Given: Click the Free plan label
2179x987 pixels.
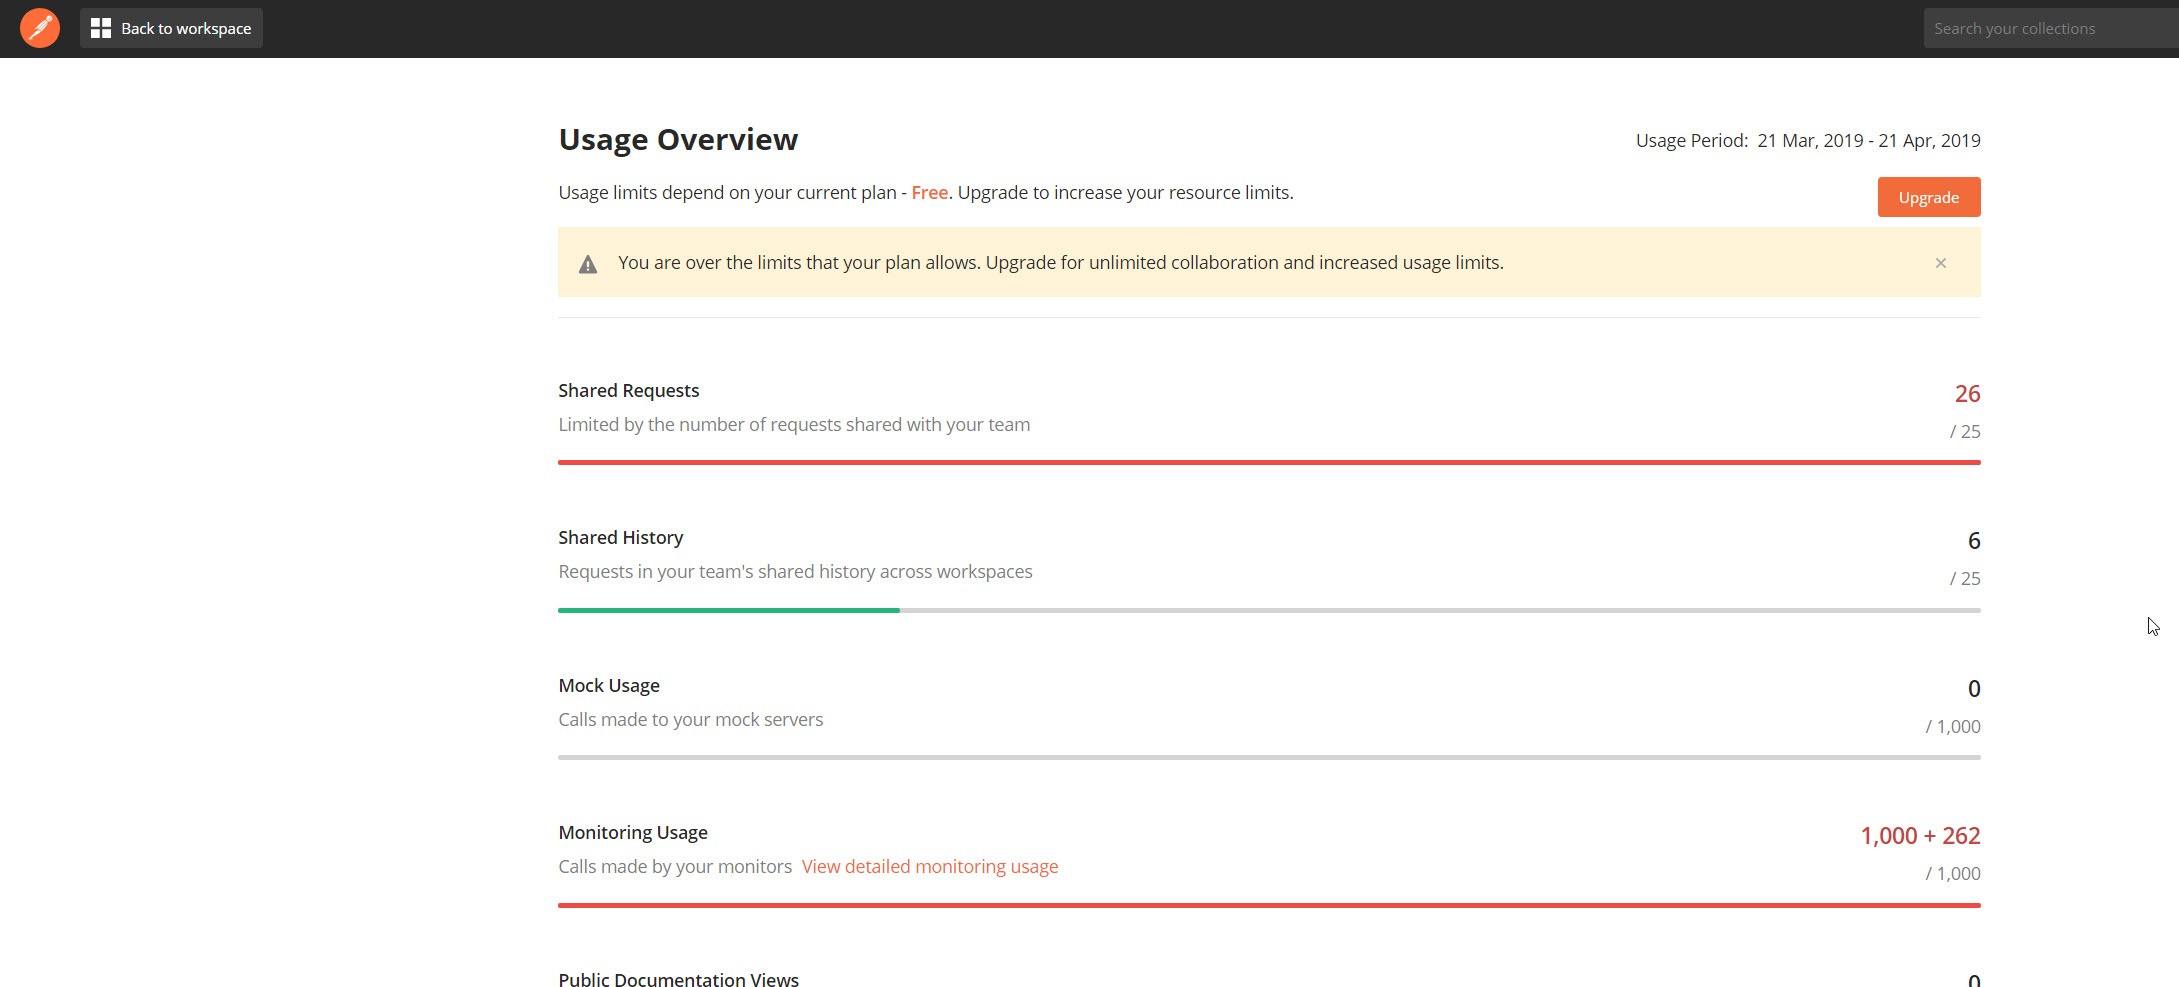Looking at the screenshot, I should 929,192.
